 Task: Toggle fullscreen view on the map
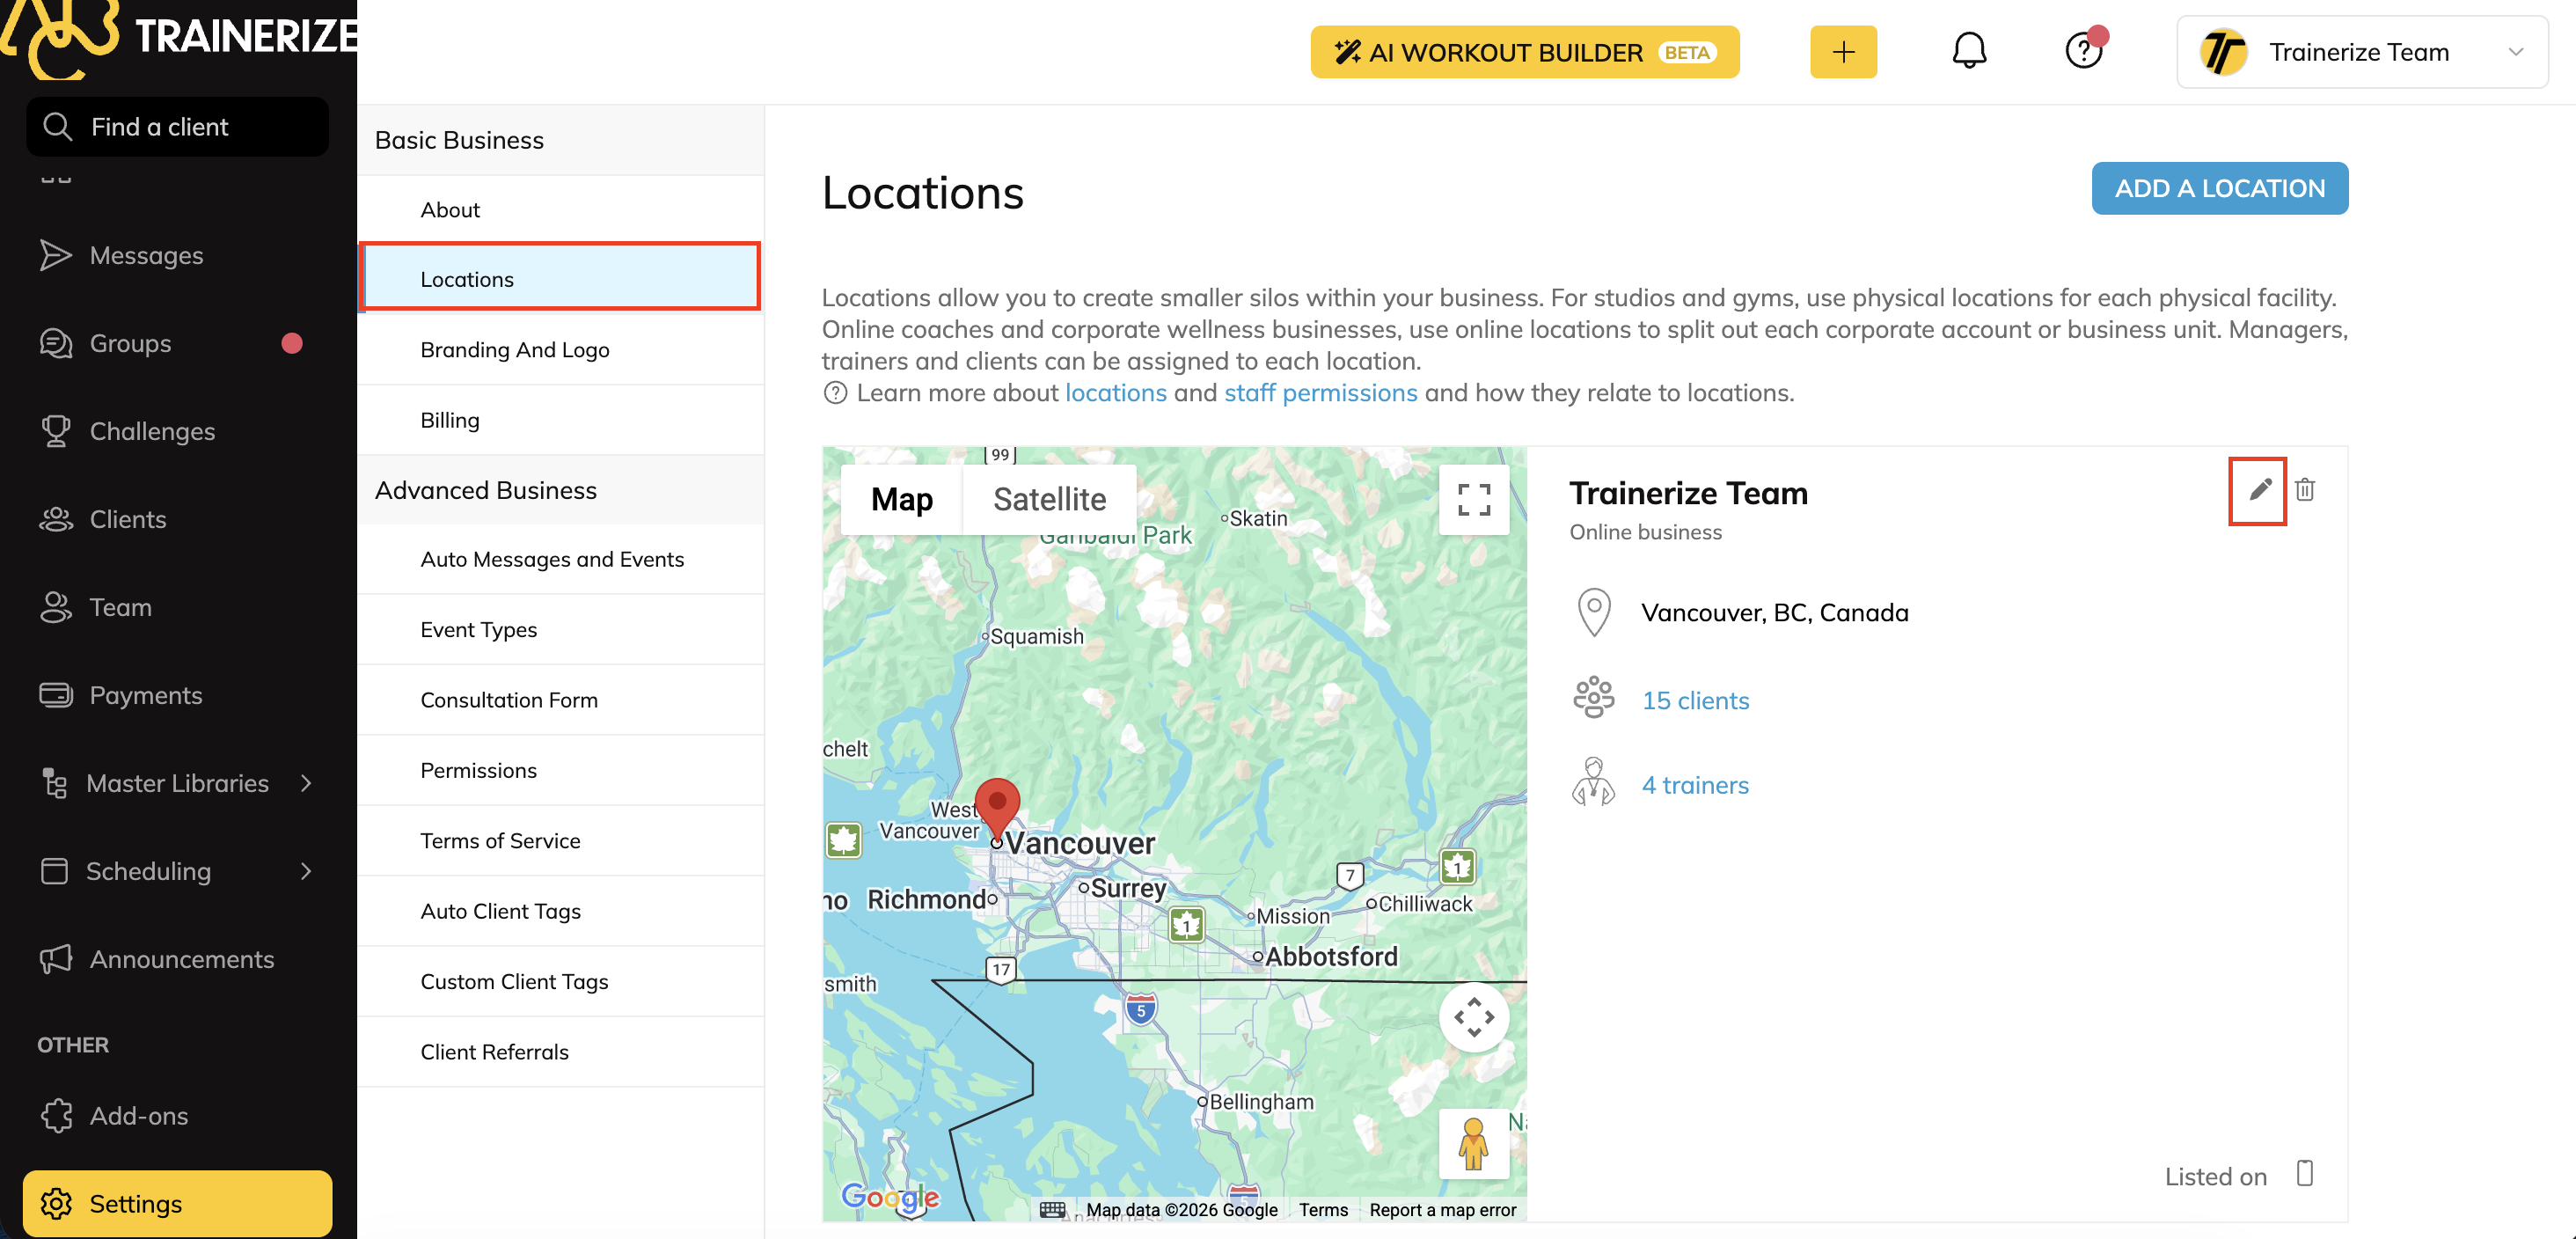[x=1473, y=500]
